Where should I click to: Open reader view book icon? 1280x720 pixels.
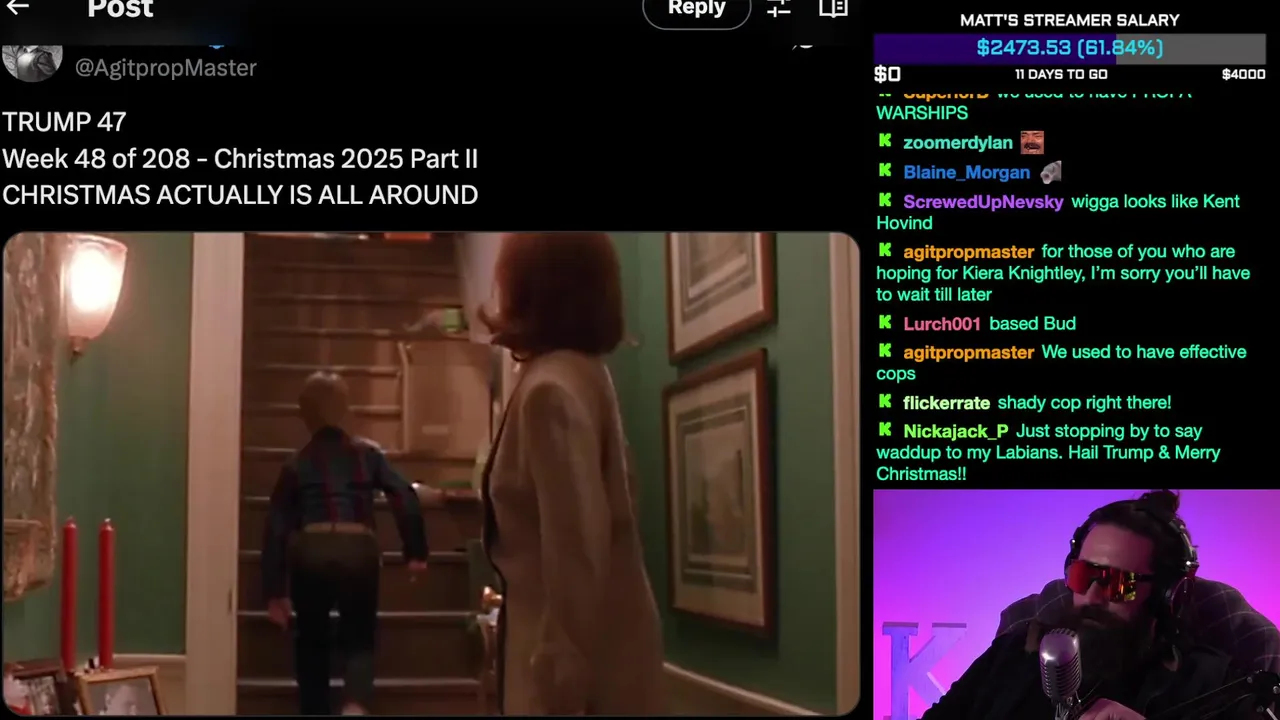point(833,8)
